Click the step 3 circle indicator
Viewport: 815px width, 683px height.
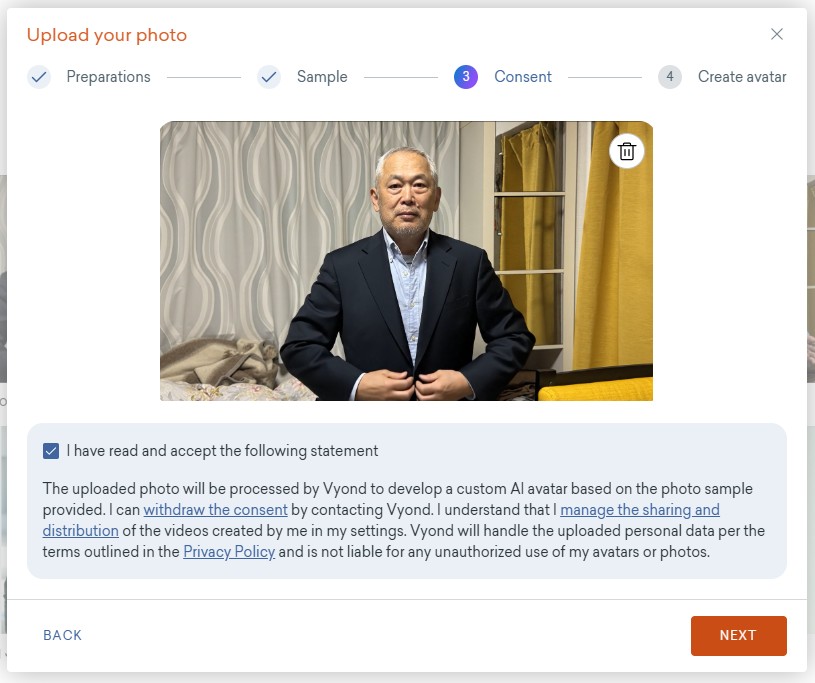coord(466,77)
